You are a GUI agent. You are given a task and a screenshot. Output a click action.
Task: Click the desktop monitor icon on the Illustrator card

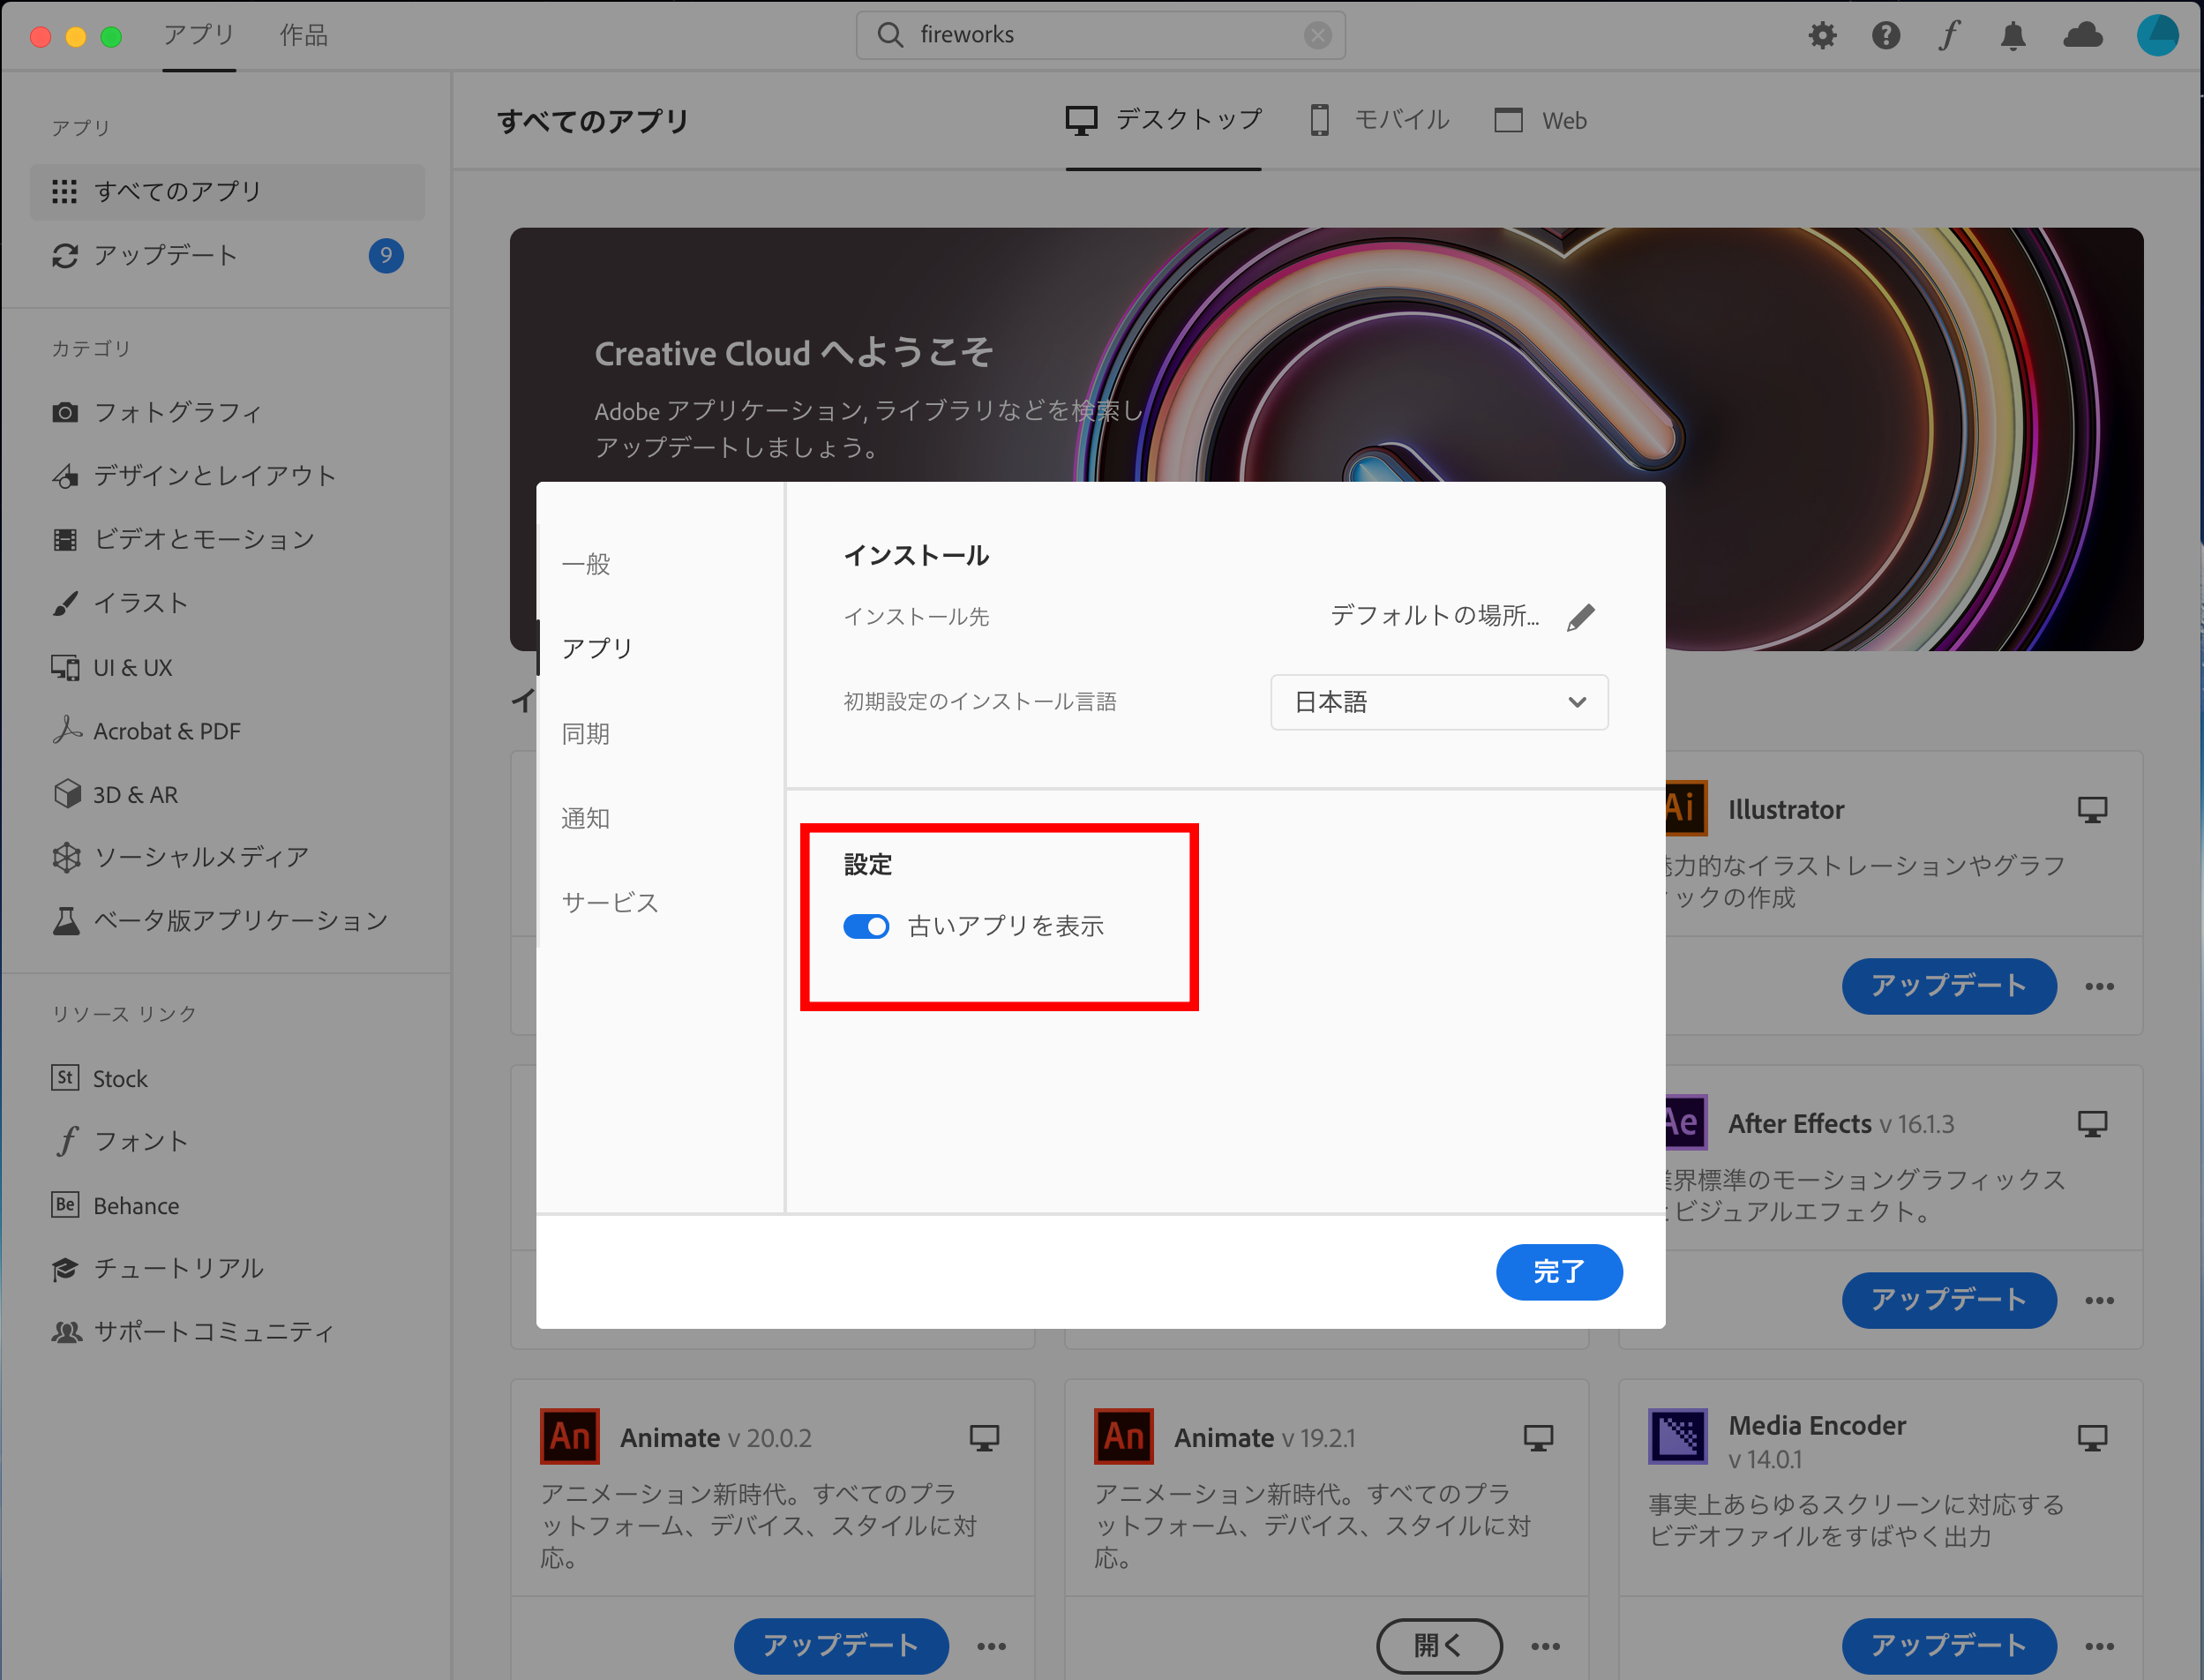tap(2092, 810)
